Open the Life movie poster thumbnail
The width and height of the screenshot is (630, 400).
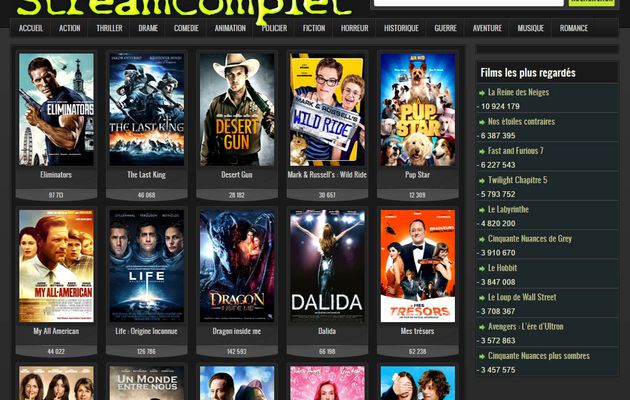pyautogui.click(x=147, y=266)
